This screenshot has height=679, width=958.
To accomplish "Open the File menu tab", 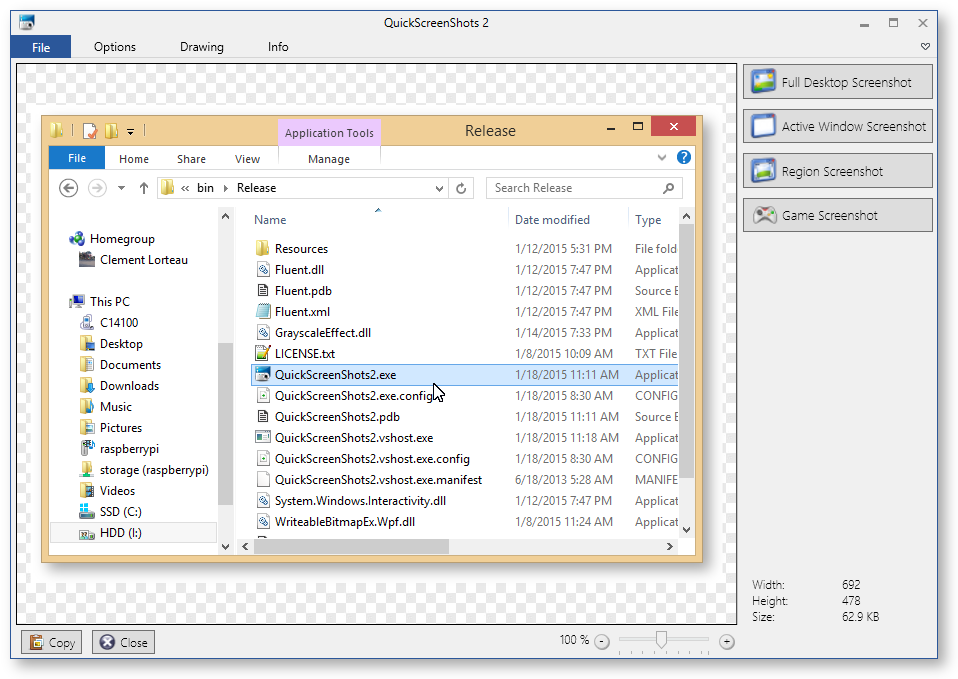I will tap(41, 47).
